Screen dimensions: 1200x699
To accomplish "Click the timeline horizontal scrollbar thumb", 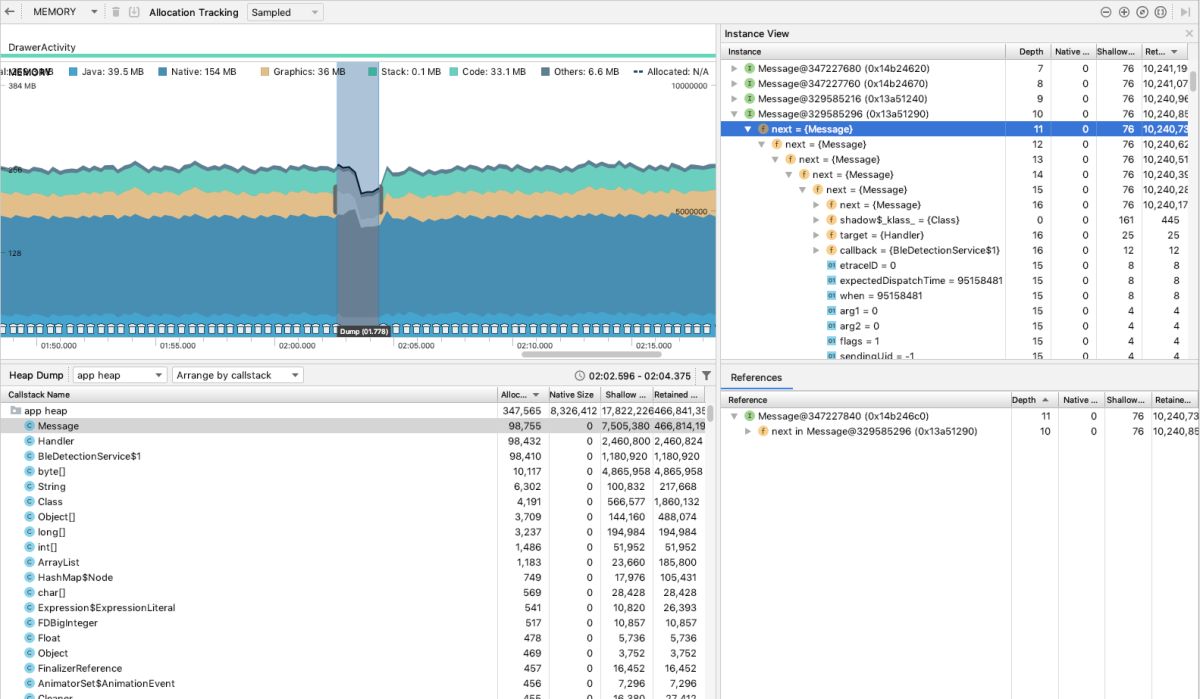I will tap(591, 354).
